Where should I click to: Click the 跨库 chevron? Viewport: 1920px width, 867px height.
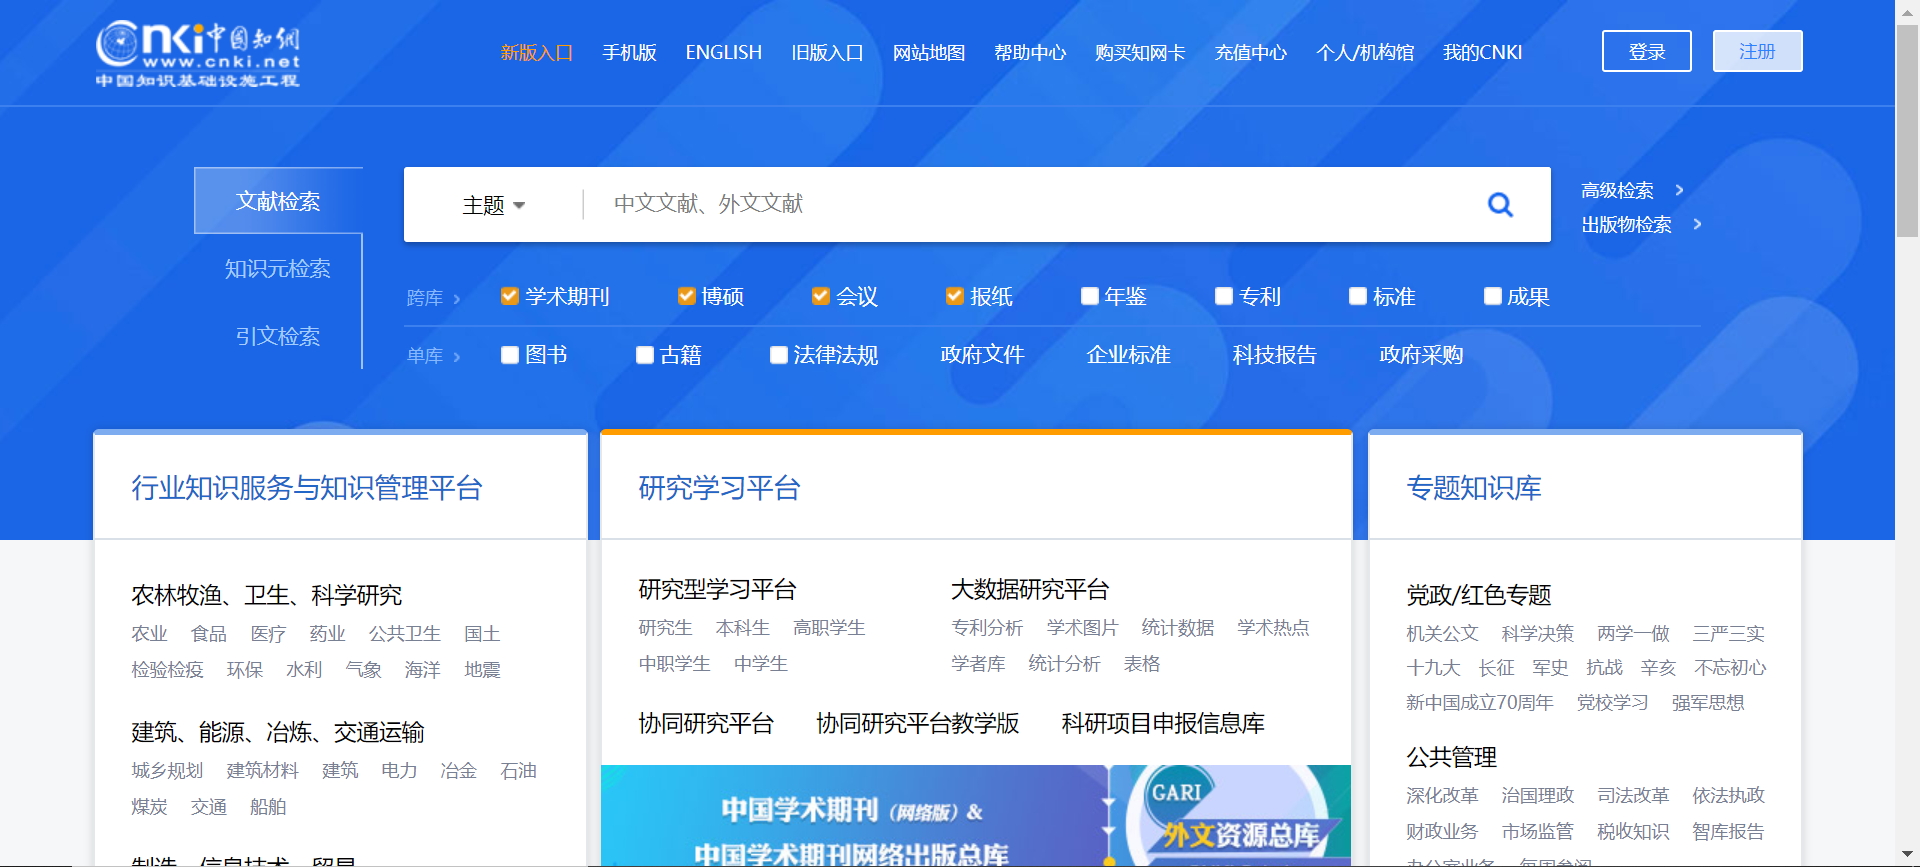(x=457, y=298)
